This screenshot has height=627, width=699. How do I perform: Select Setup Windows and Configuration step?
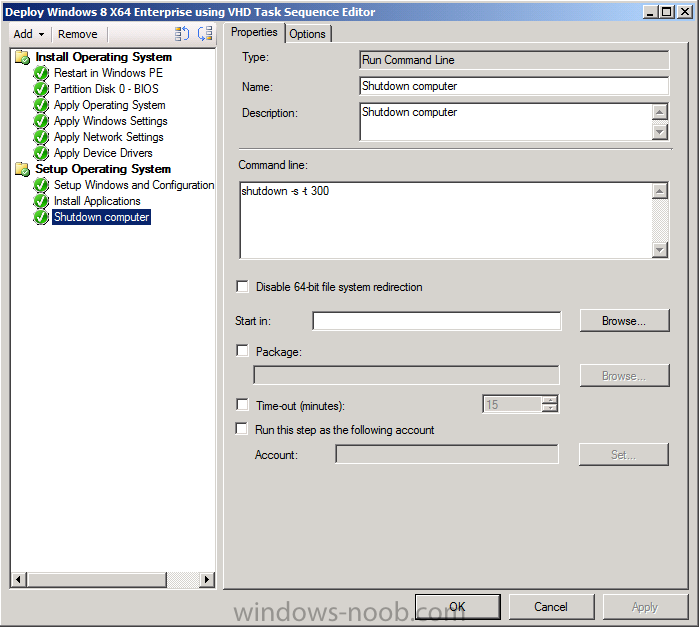pyautogui.click(x=134, y=185)
